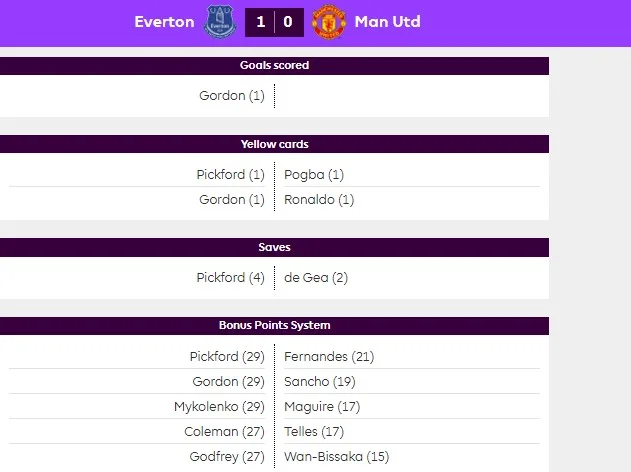Open Maguire (17) bonus points entry
Screen dimensions: 631x472
click(322, 406)
